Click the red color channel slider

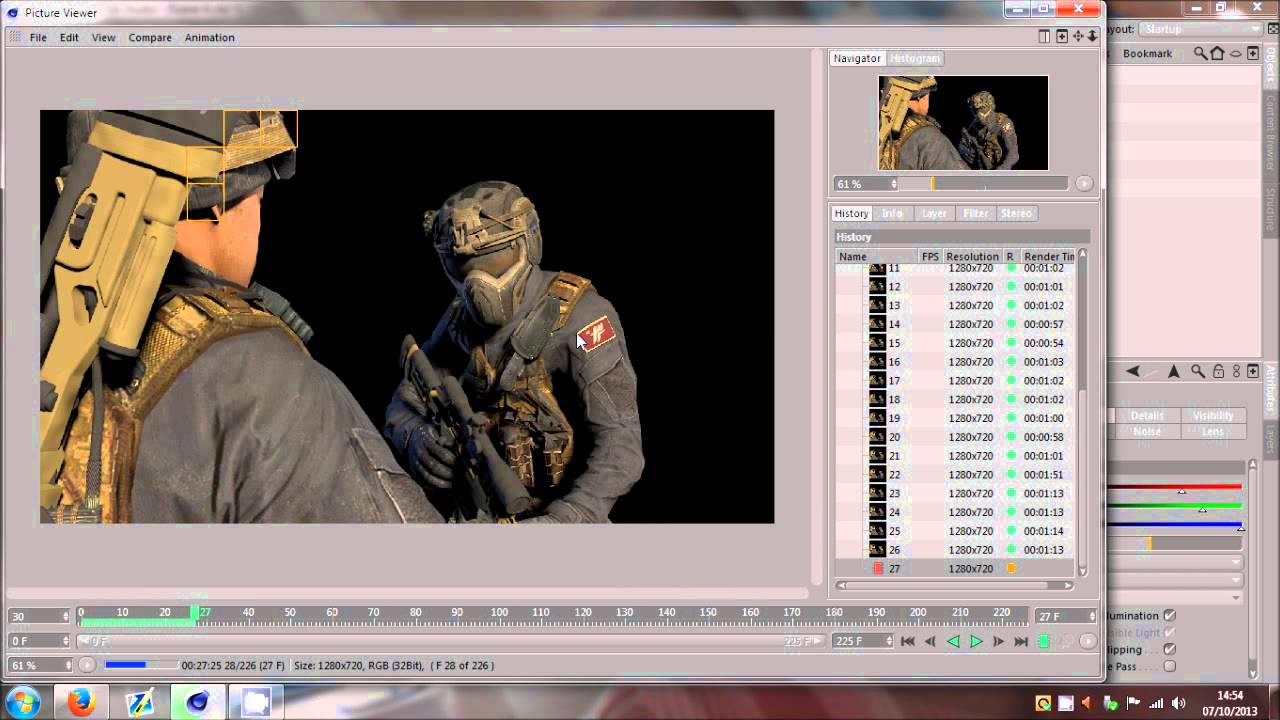[x=1175, y=488]
